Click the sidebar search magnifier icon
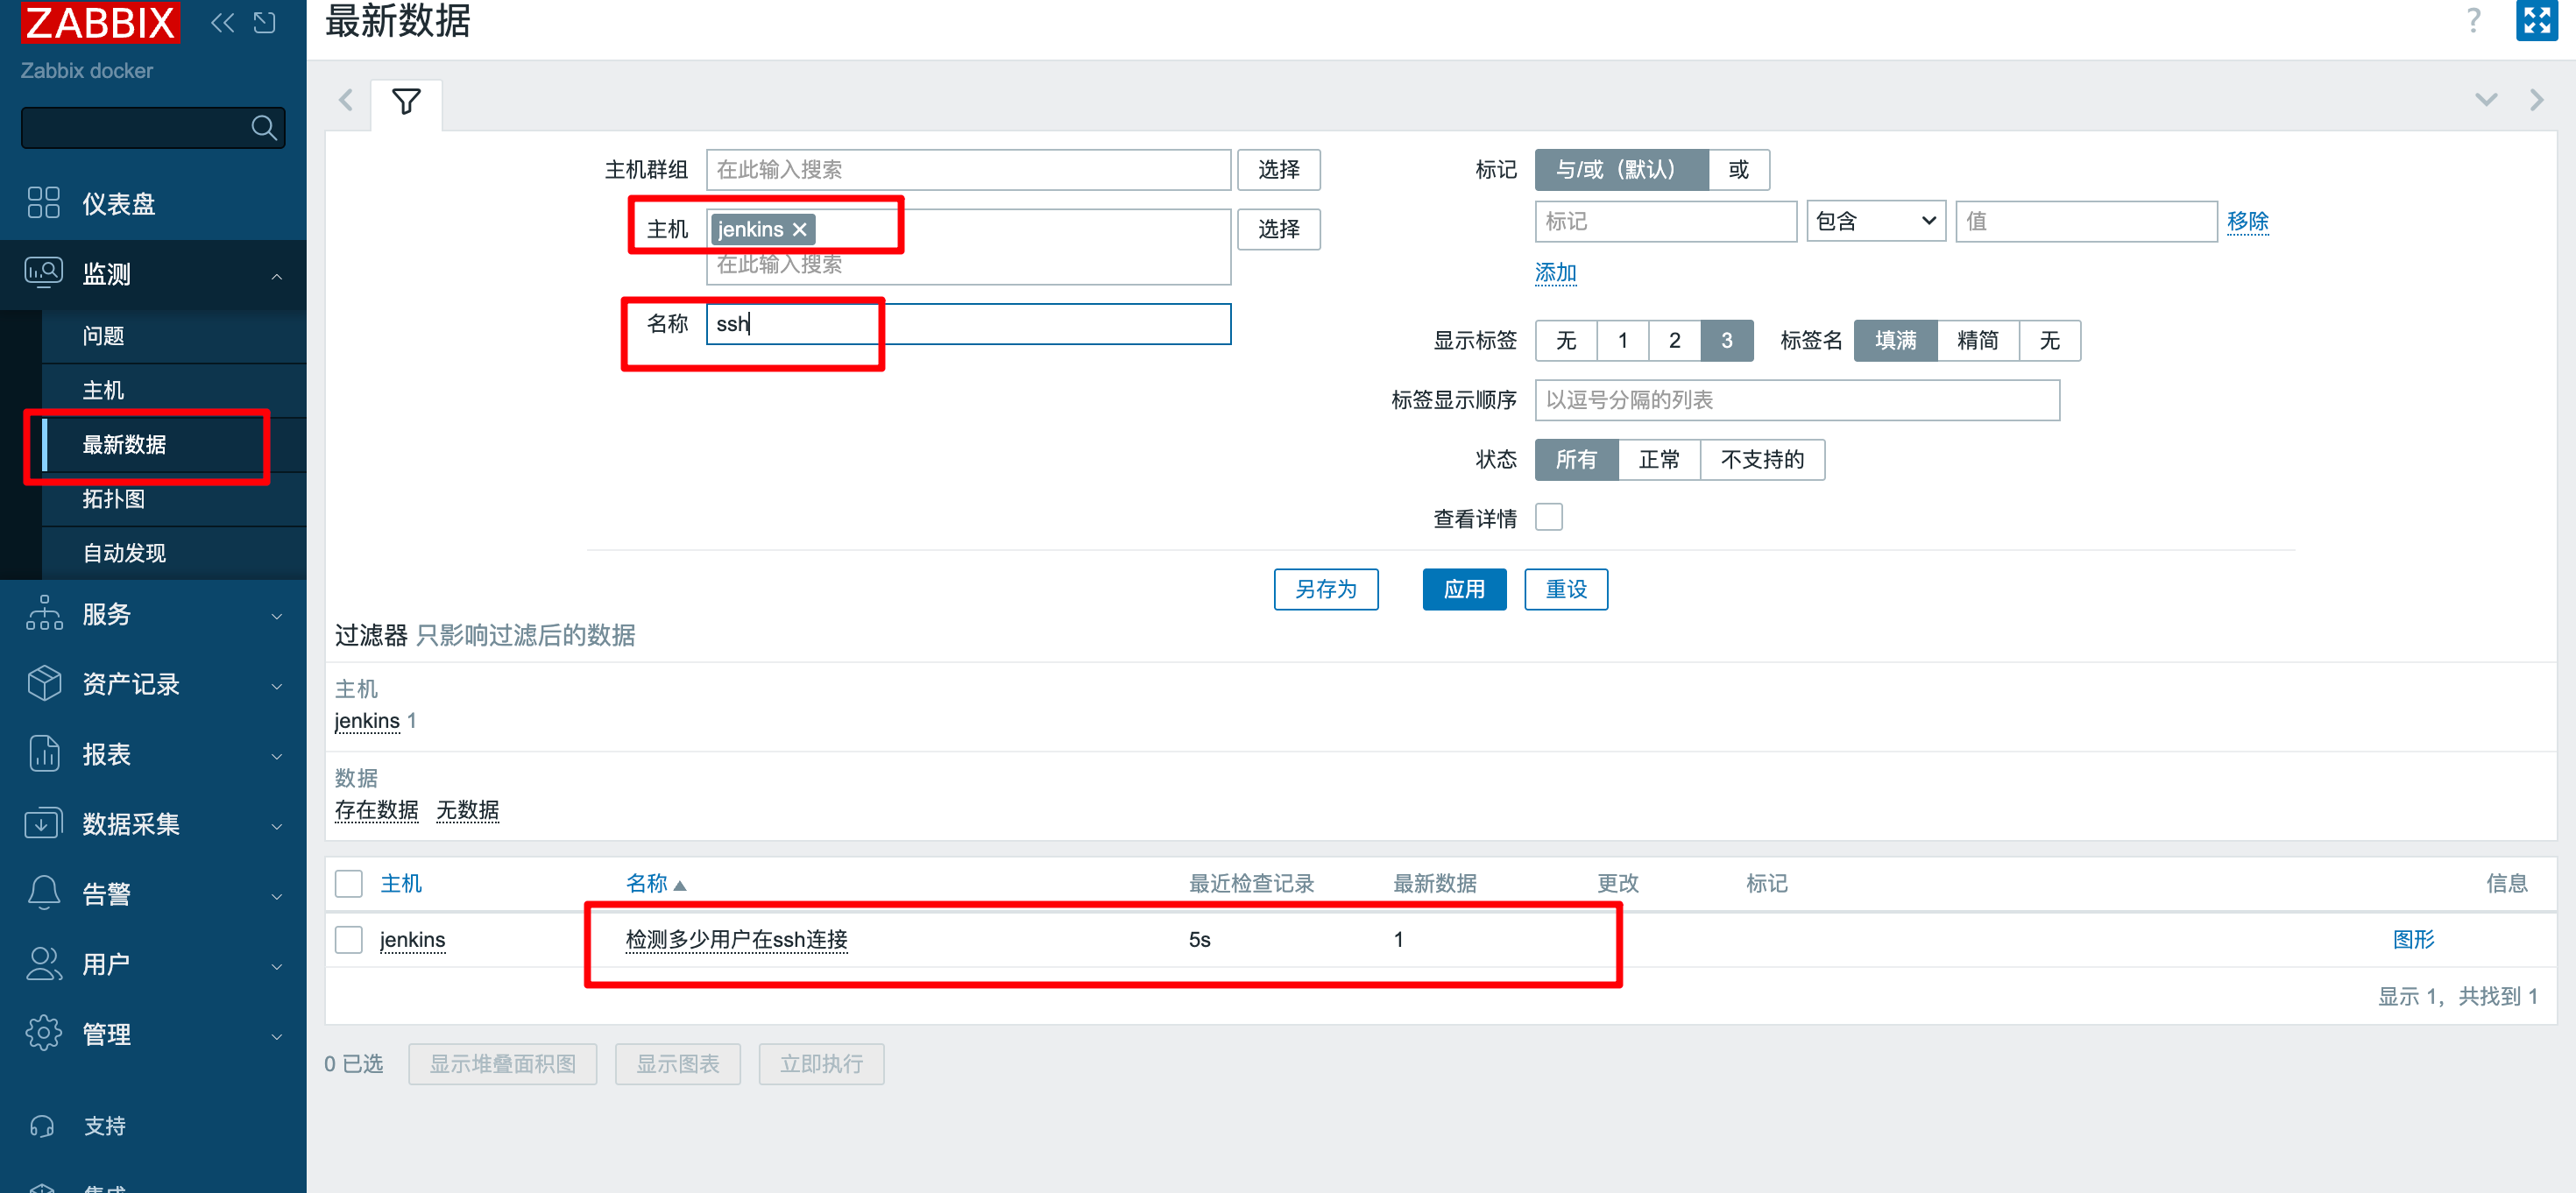Screen dimensions: 2576x1193 (263, 128)
